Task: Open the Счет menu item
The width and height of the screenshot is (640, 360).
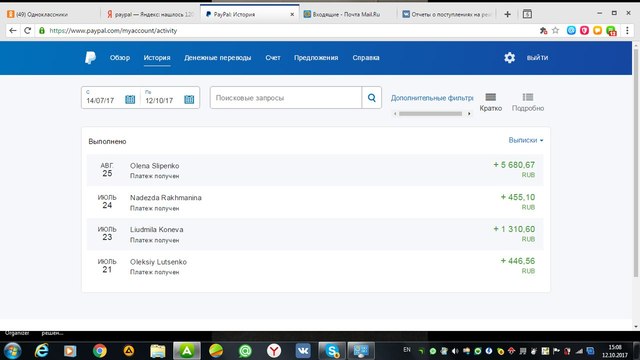Action: [x=273, y=58]
